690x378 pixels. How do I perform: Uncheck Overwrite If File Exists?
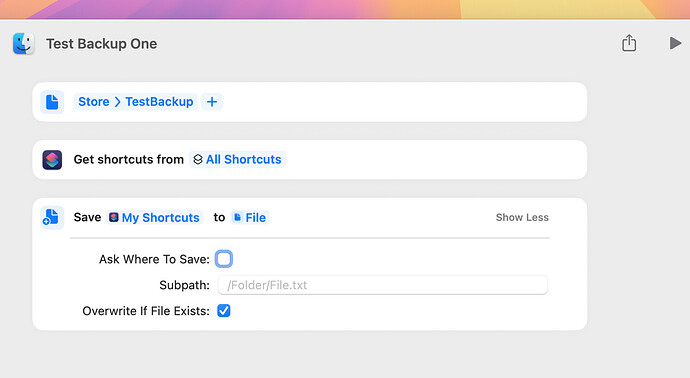224,311
